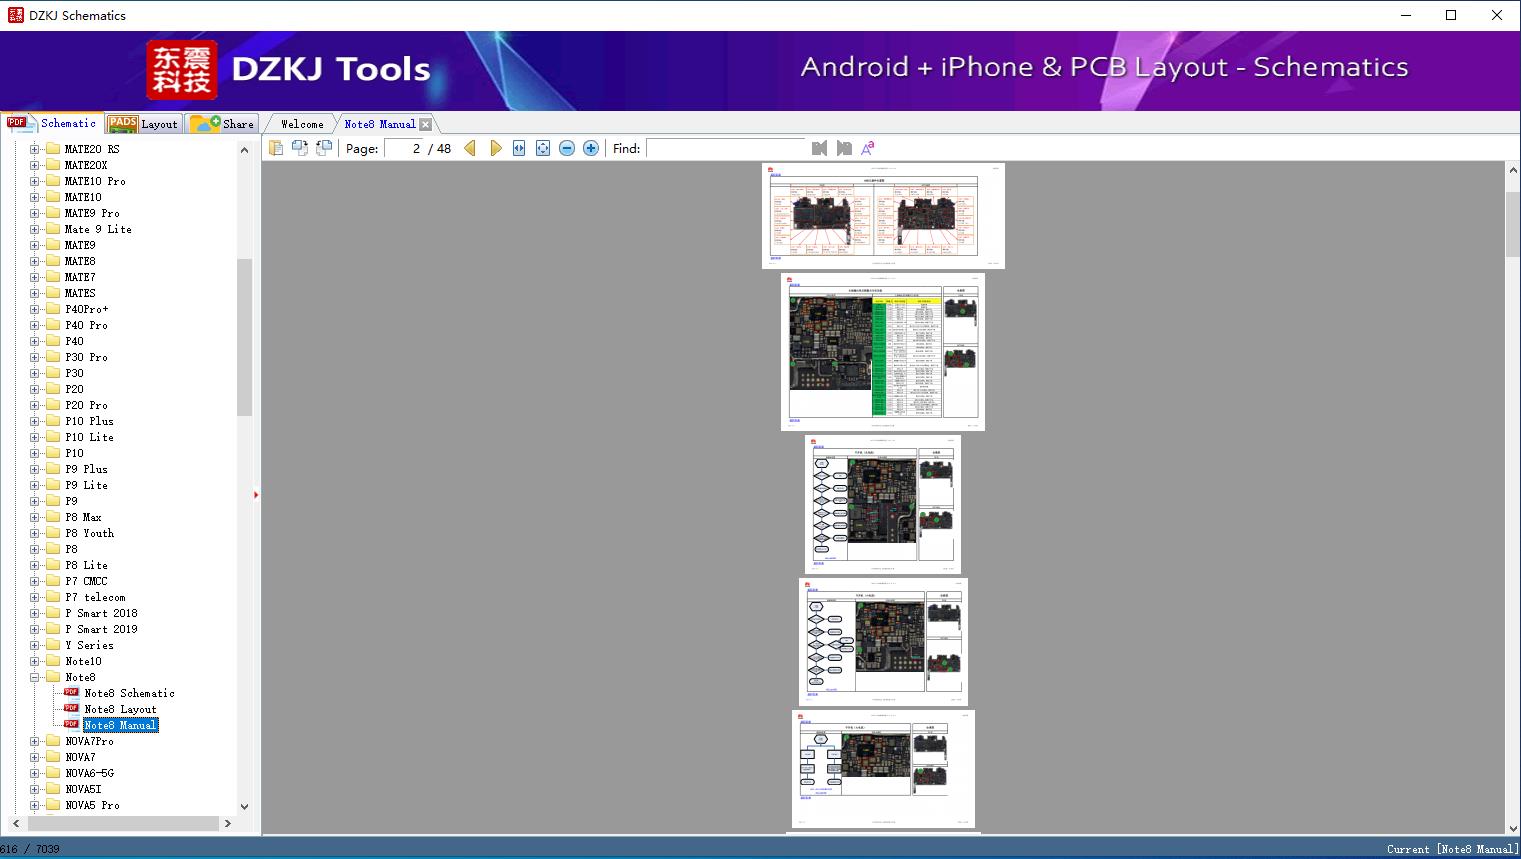Image resolution: width=1521 pixels, height=859 pixels.
Task: Expand the P40 Pro folder
Action: pyautogui.click(x=35, y=325)
